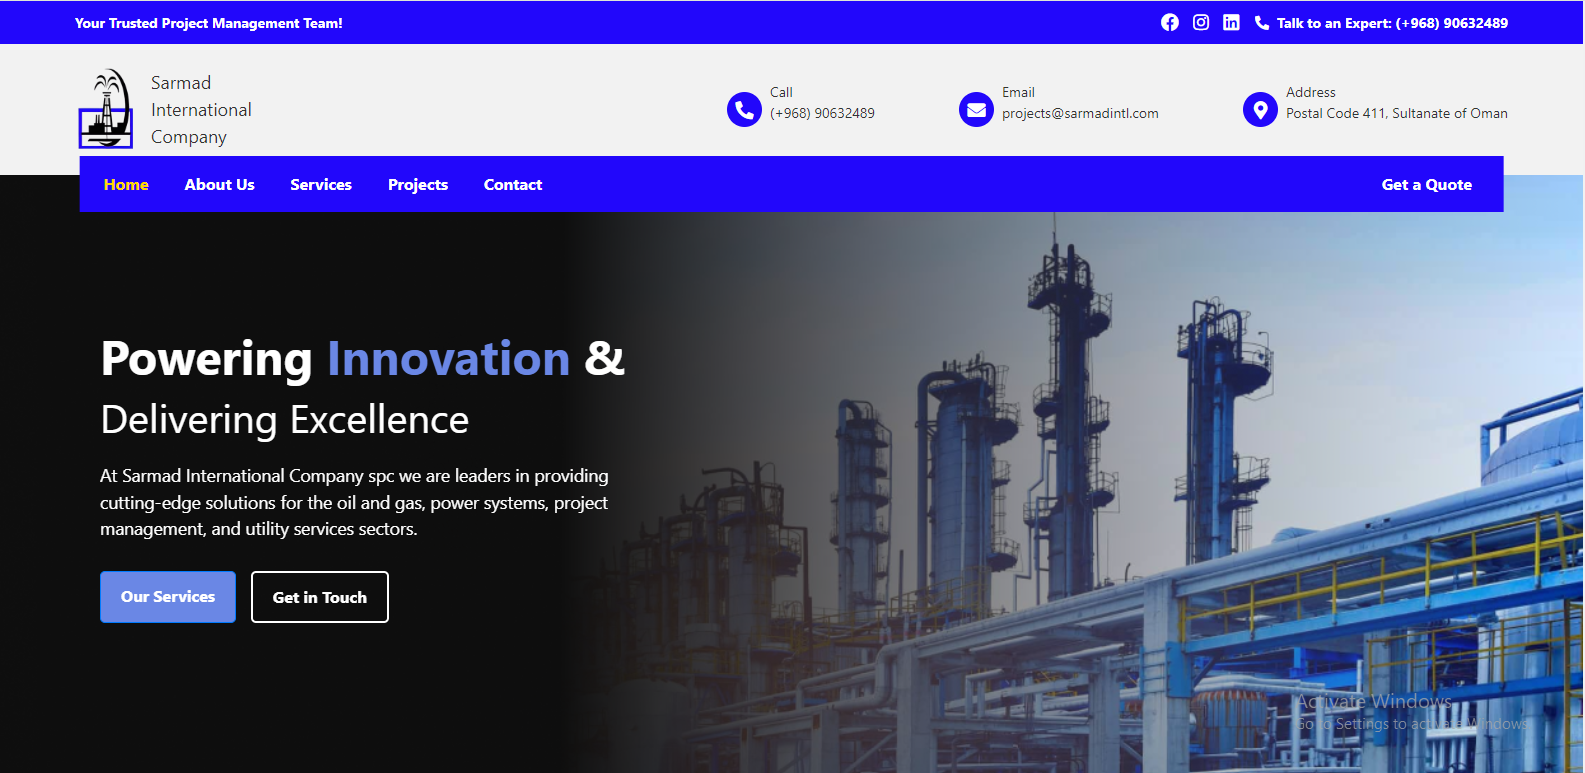Click 'Your Trusted Project Management Team!' text
1585x773 pixels.
coord(208,23)
